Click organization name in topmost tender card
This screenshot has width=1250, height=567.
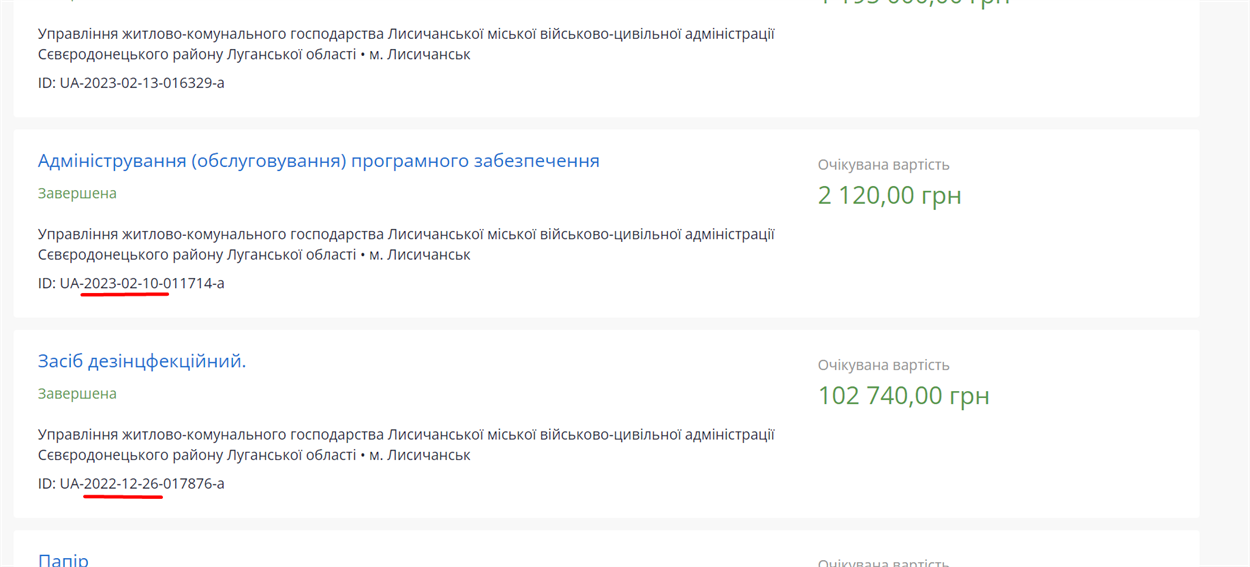point(406,44)
